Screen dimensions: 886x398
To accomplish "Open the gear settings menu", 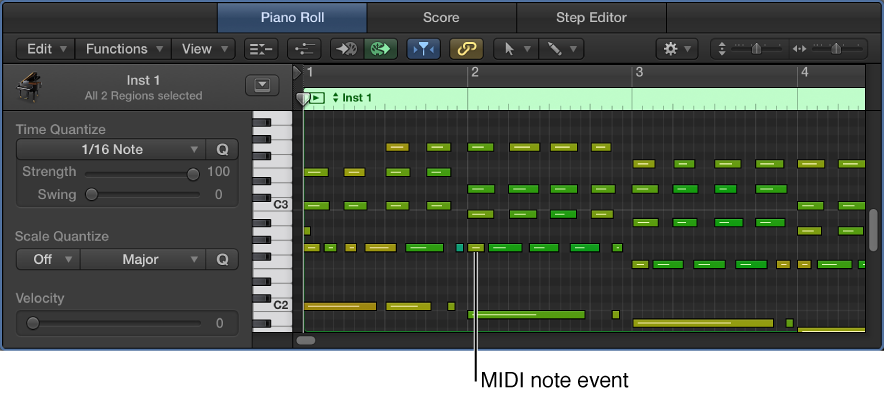I will (x=677, y=49).
